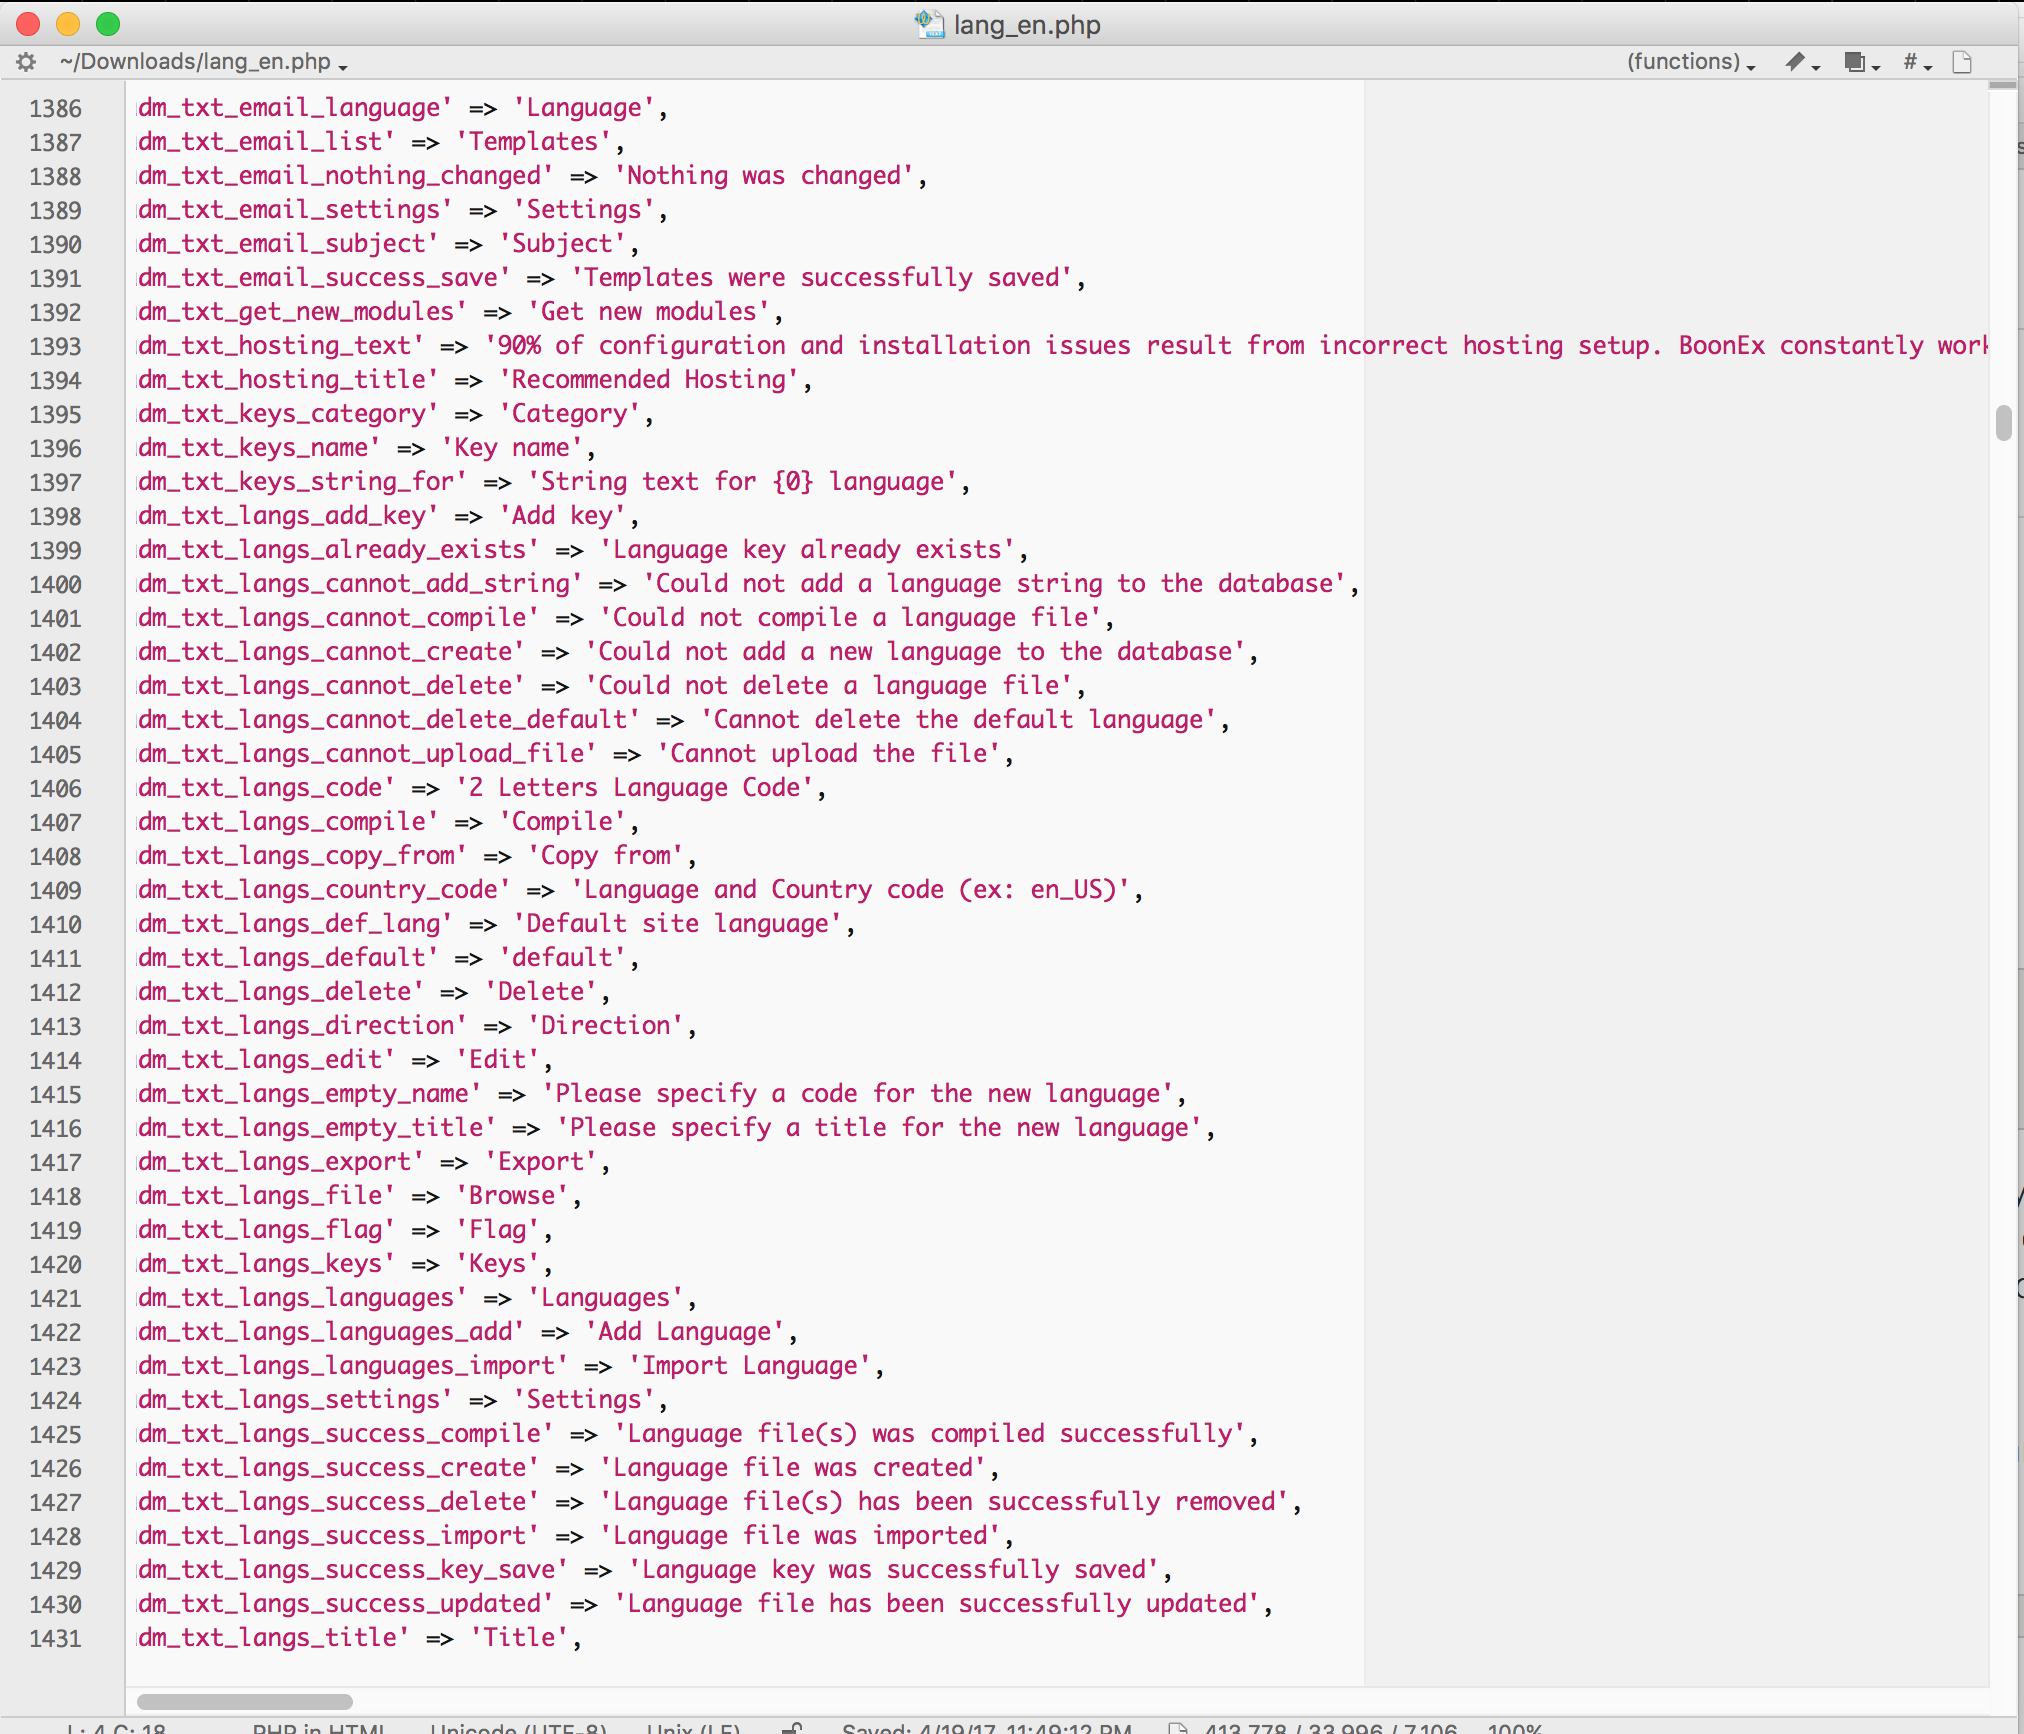Click the 100% zoom level indicator

1514,1728
